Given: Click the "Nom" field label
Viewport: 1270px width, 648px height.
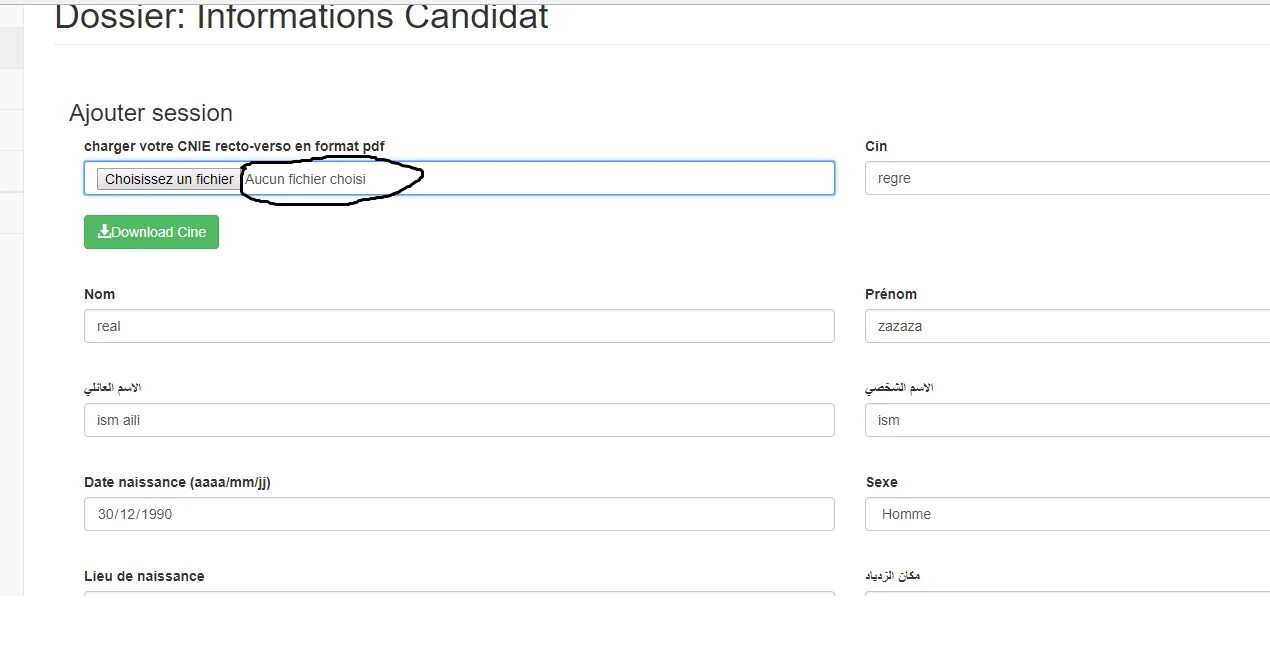Looking at the screenshot, I should [99, 294].
